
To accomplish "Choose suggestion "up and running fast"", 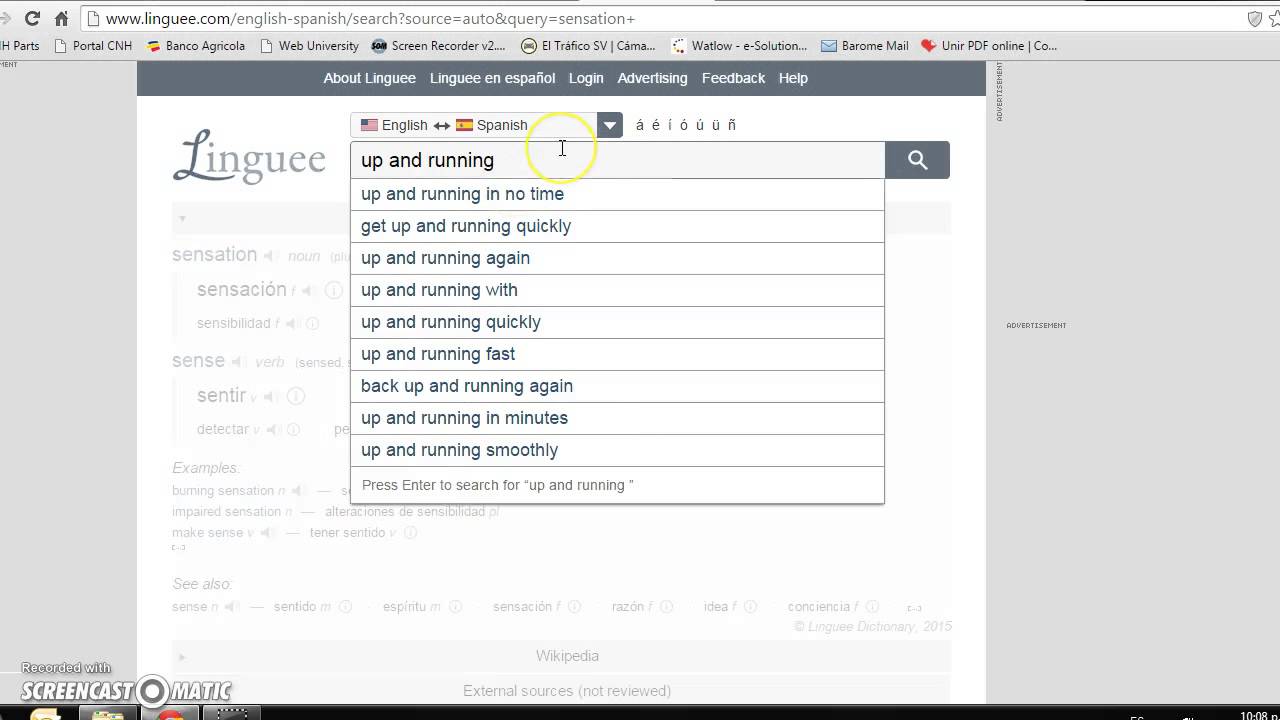I will click(x=617, y=354).
